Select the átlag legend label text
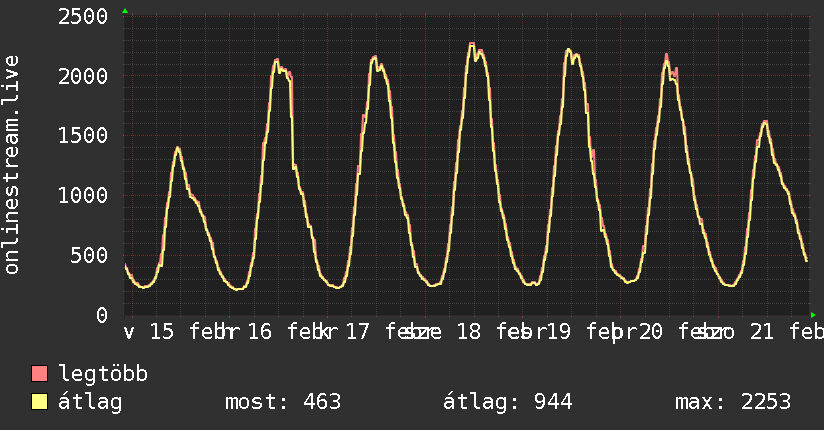Image resolution: width=824 pixels, height=430 pixels. pyautogui.click(x=91, y=402)
